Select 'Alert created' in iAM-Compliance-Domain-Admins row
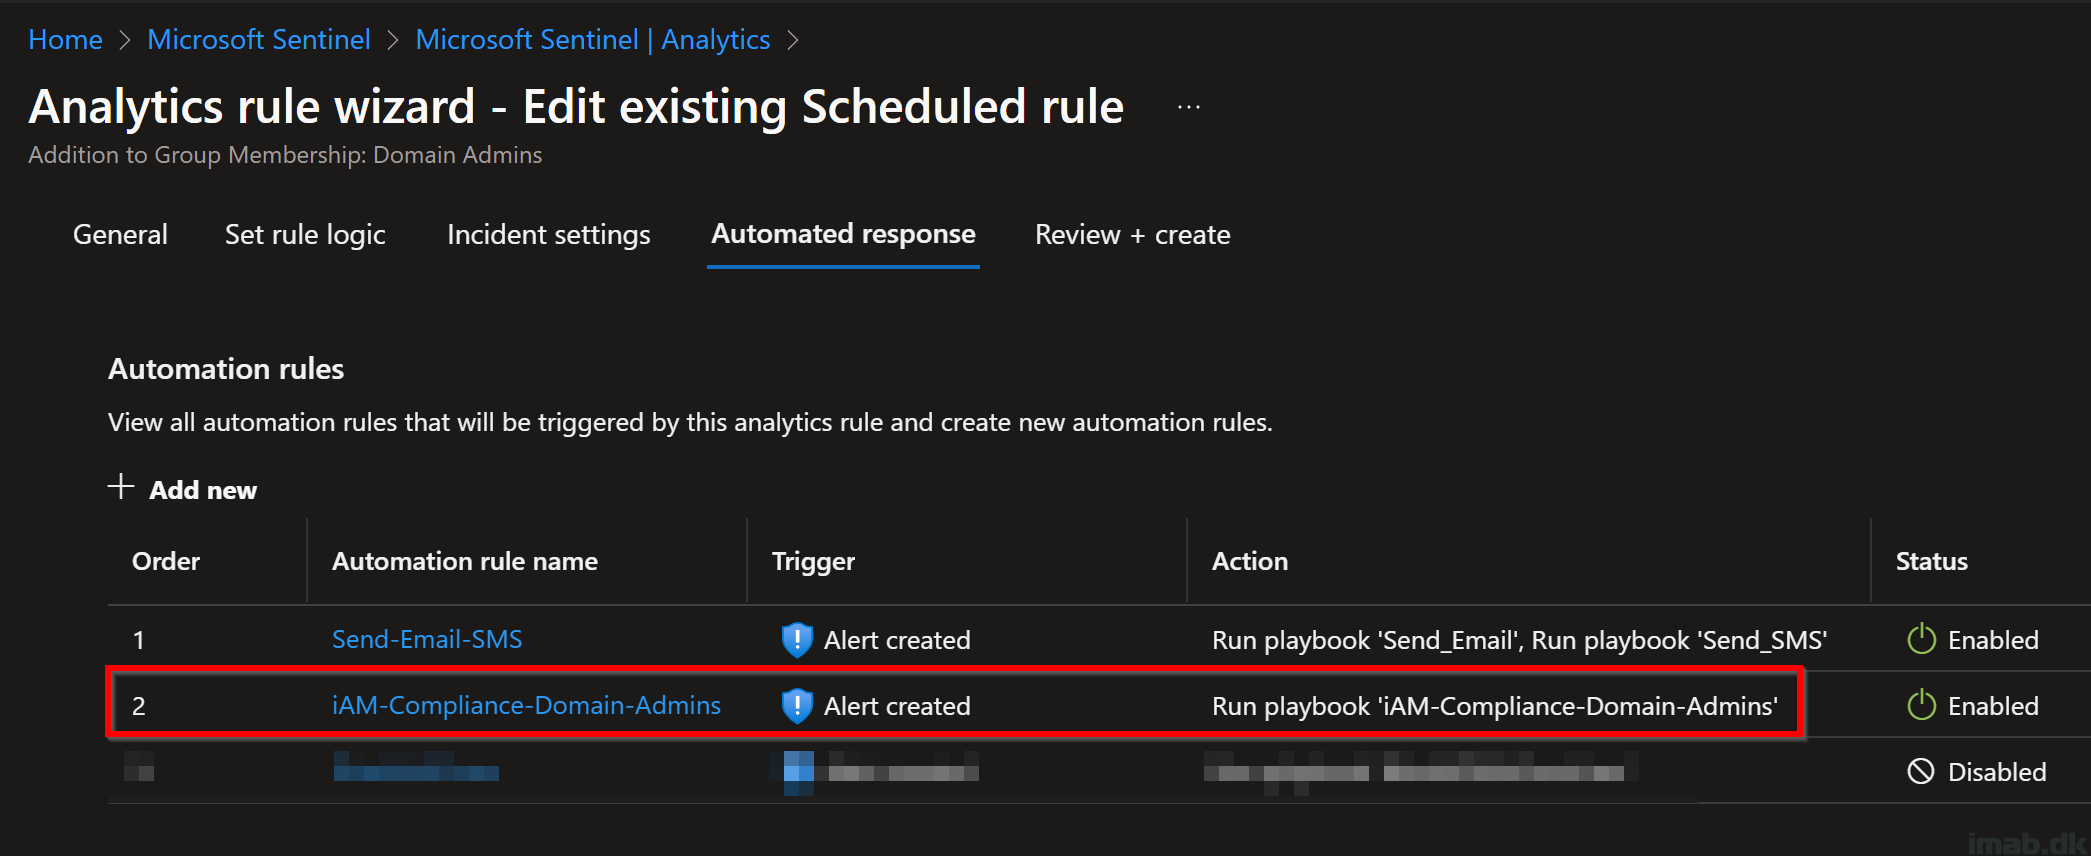The image size is (2091, 856). [897, 706]
